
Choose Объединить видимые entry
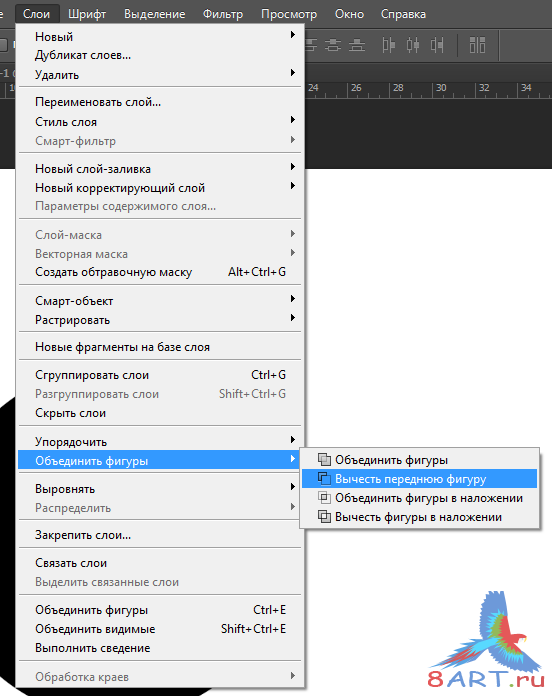(x=160, y=629)
